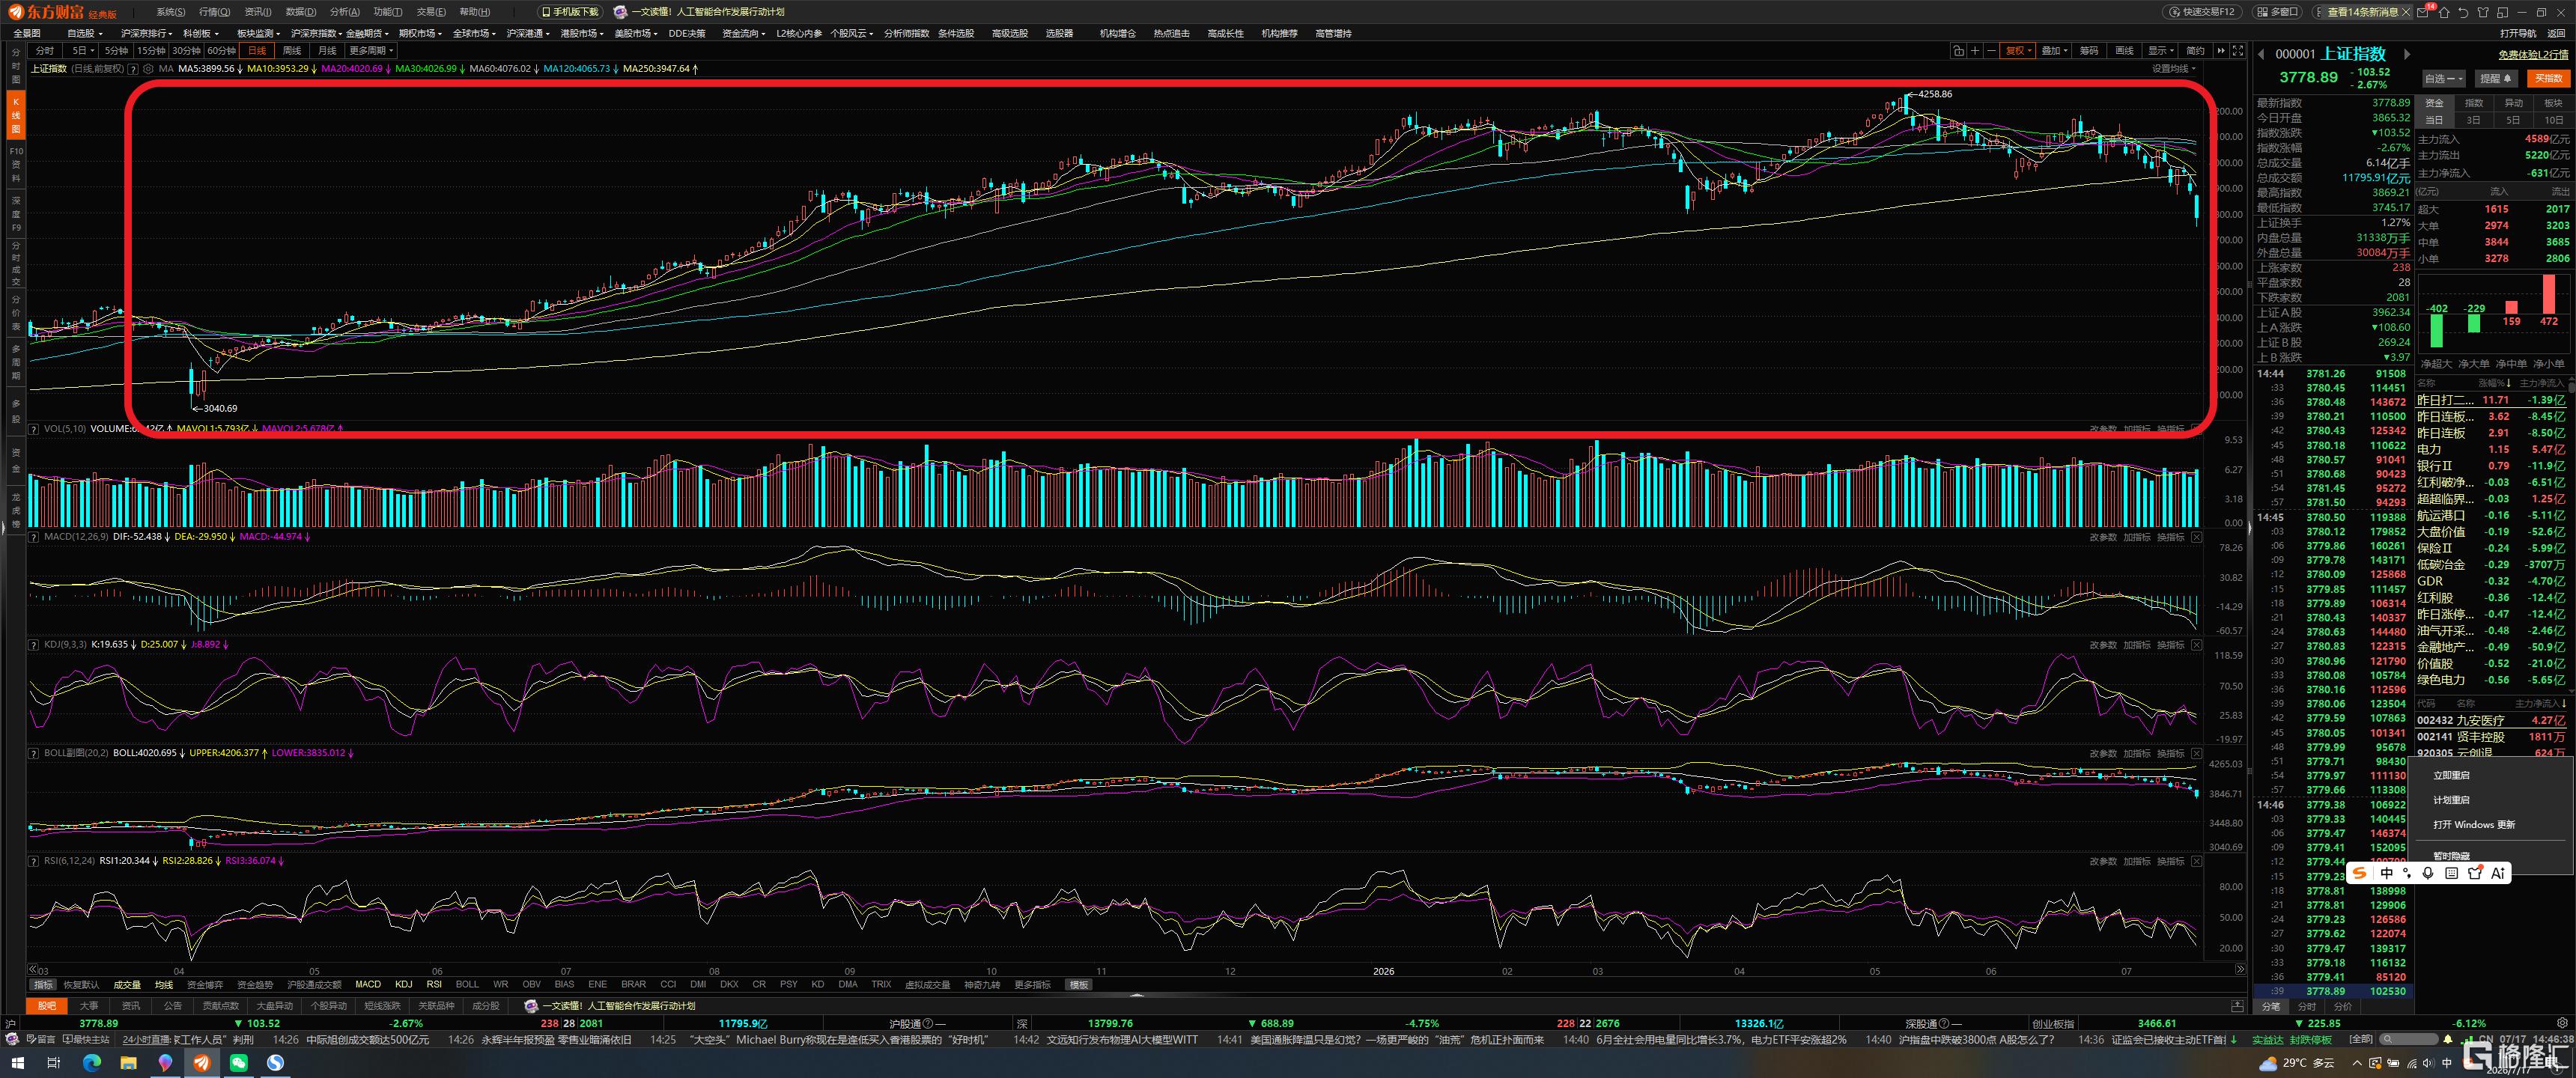Lock the K-line chart view
This screenshot has width=2576, height=1078.
(1958, 51)
